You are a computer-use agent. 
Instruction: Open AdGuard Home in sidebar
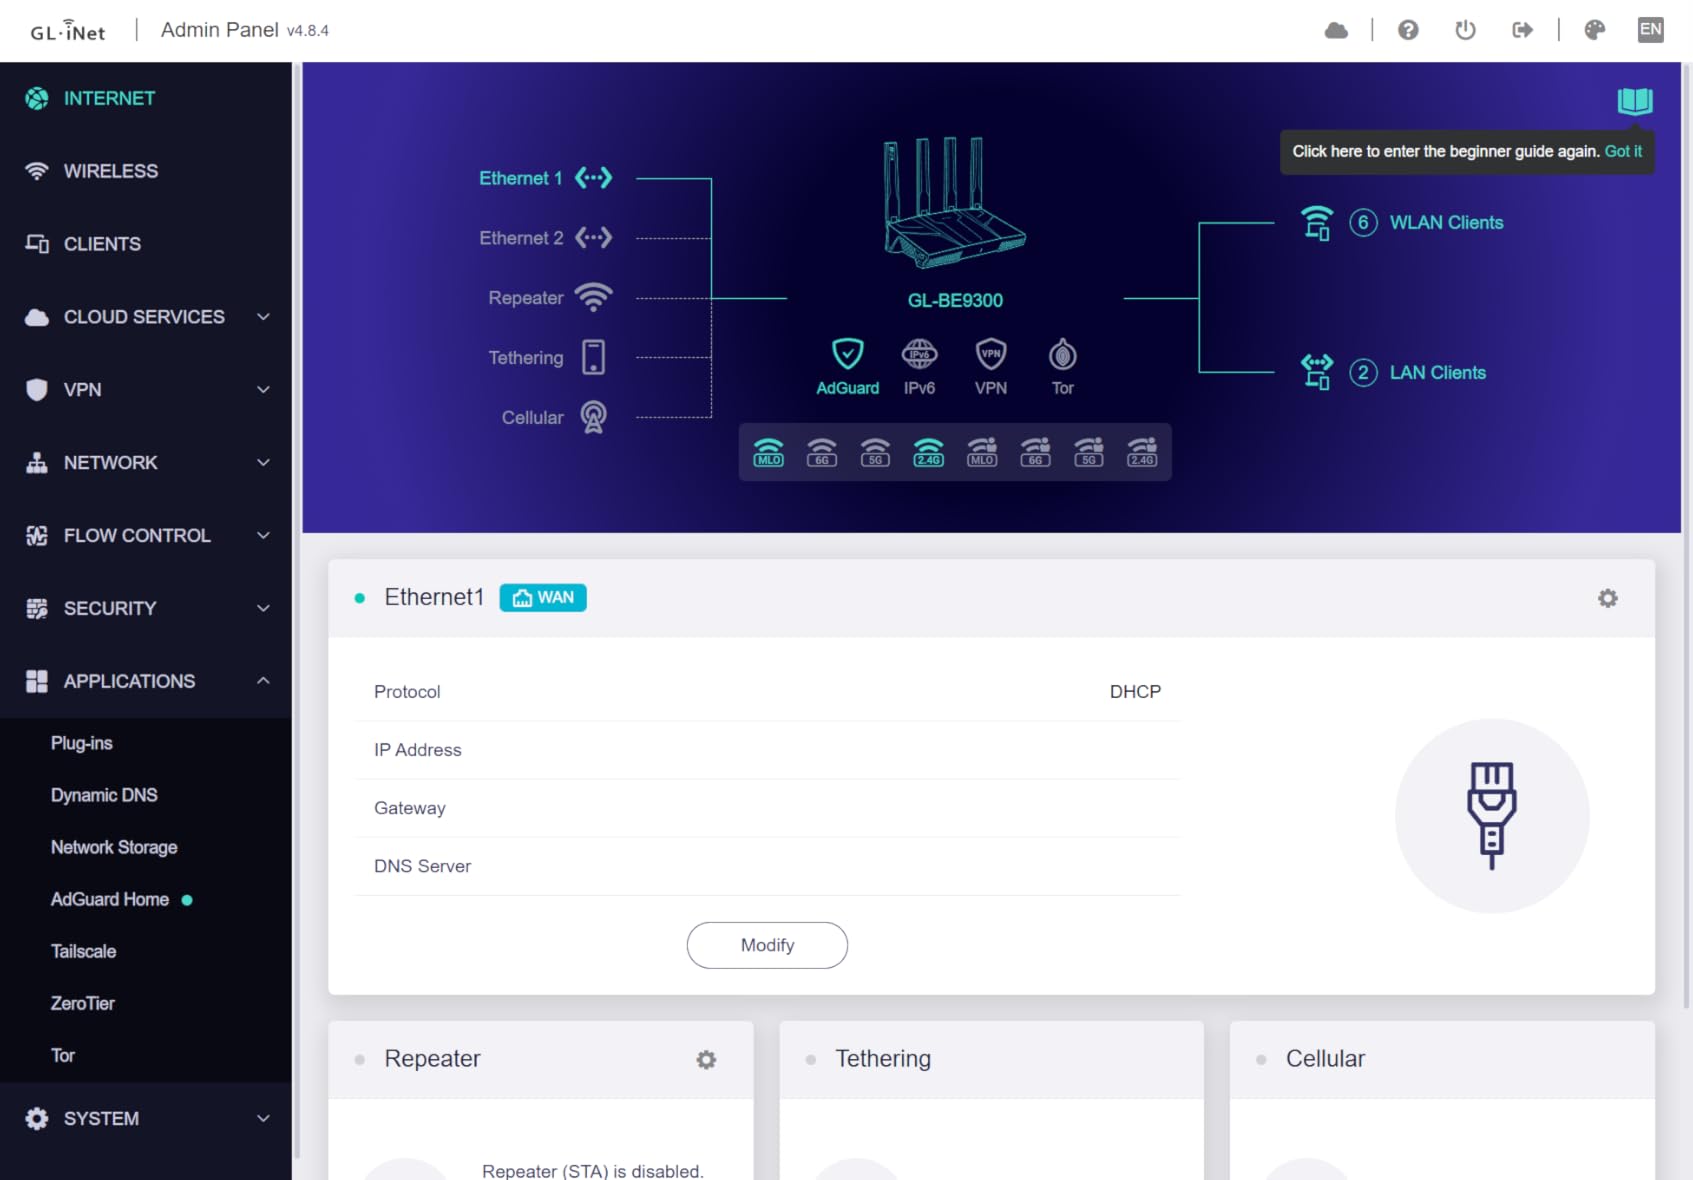tap(110, 899)
